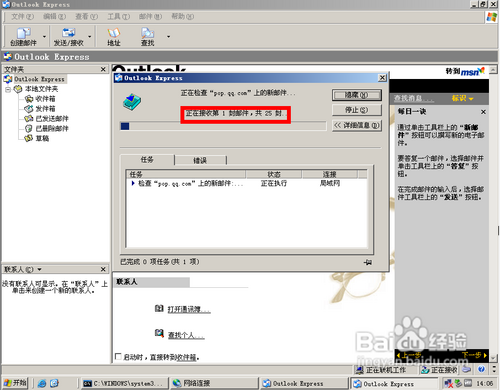500x390 pixels.
Task: Click the 隐藏 button in progress dialog
Action: click(x=356, y=95)
